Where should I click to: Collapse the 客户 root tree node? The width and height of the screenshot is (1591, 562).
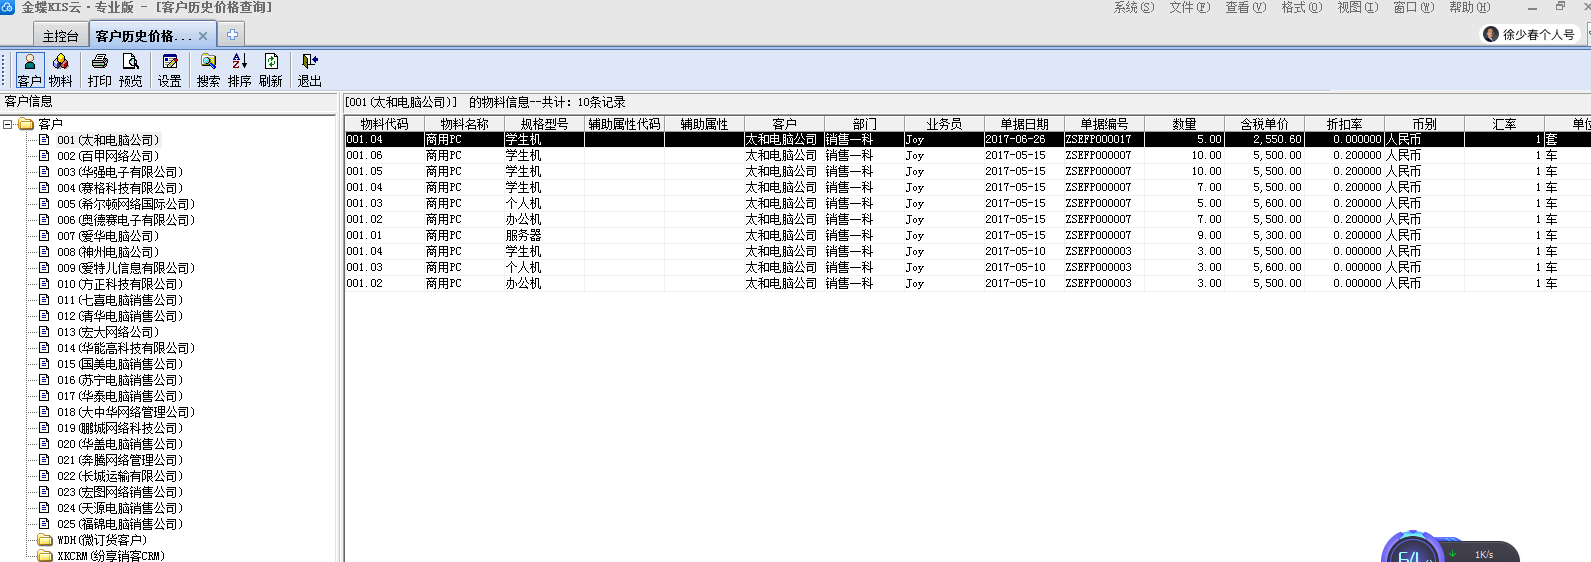tap(8, 124)
